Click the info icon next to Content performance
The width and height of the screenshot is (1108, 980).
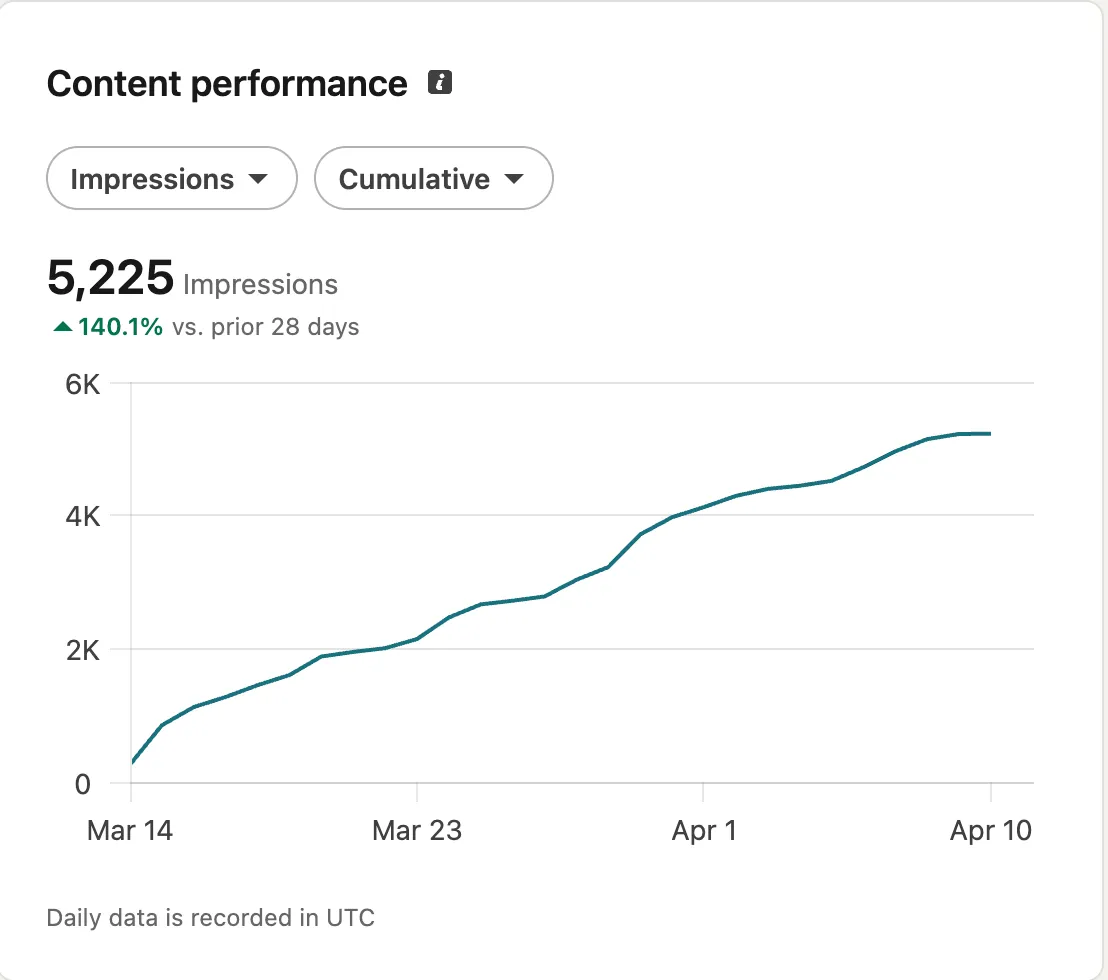(440, 84)
